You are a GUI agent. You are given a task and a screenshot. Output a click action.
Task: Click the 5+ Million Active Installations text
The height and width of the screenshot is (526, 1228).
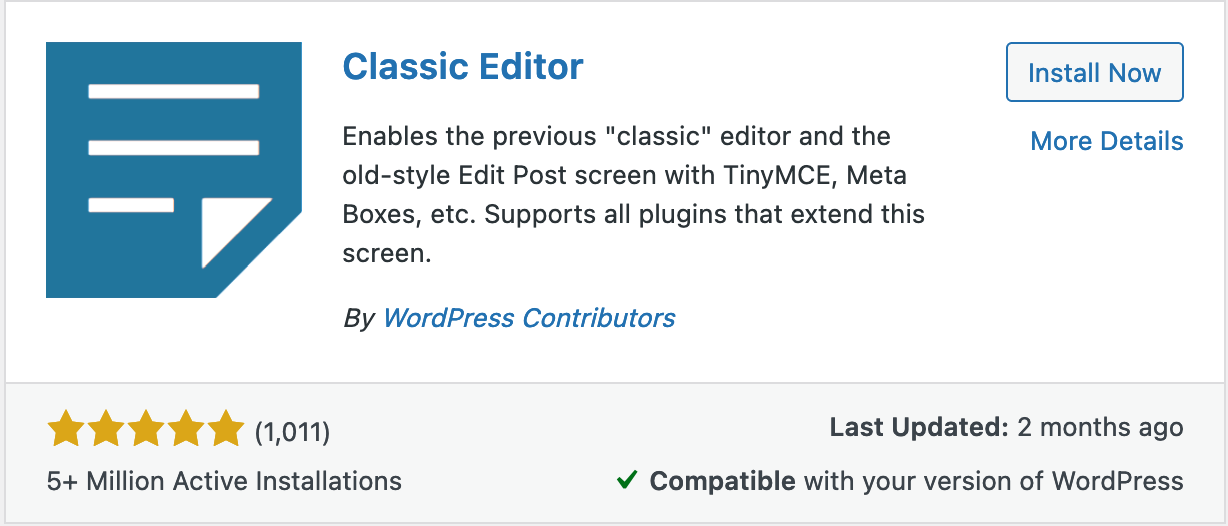(x=224, y=481)
